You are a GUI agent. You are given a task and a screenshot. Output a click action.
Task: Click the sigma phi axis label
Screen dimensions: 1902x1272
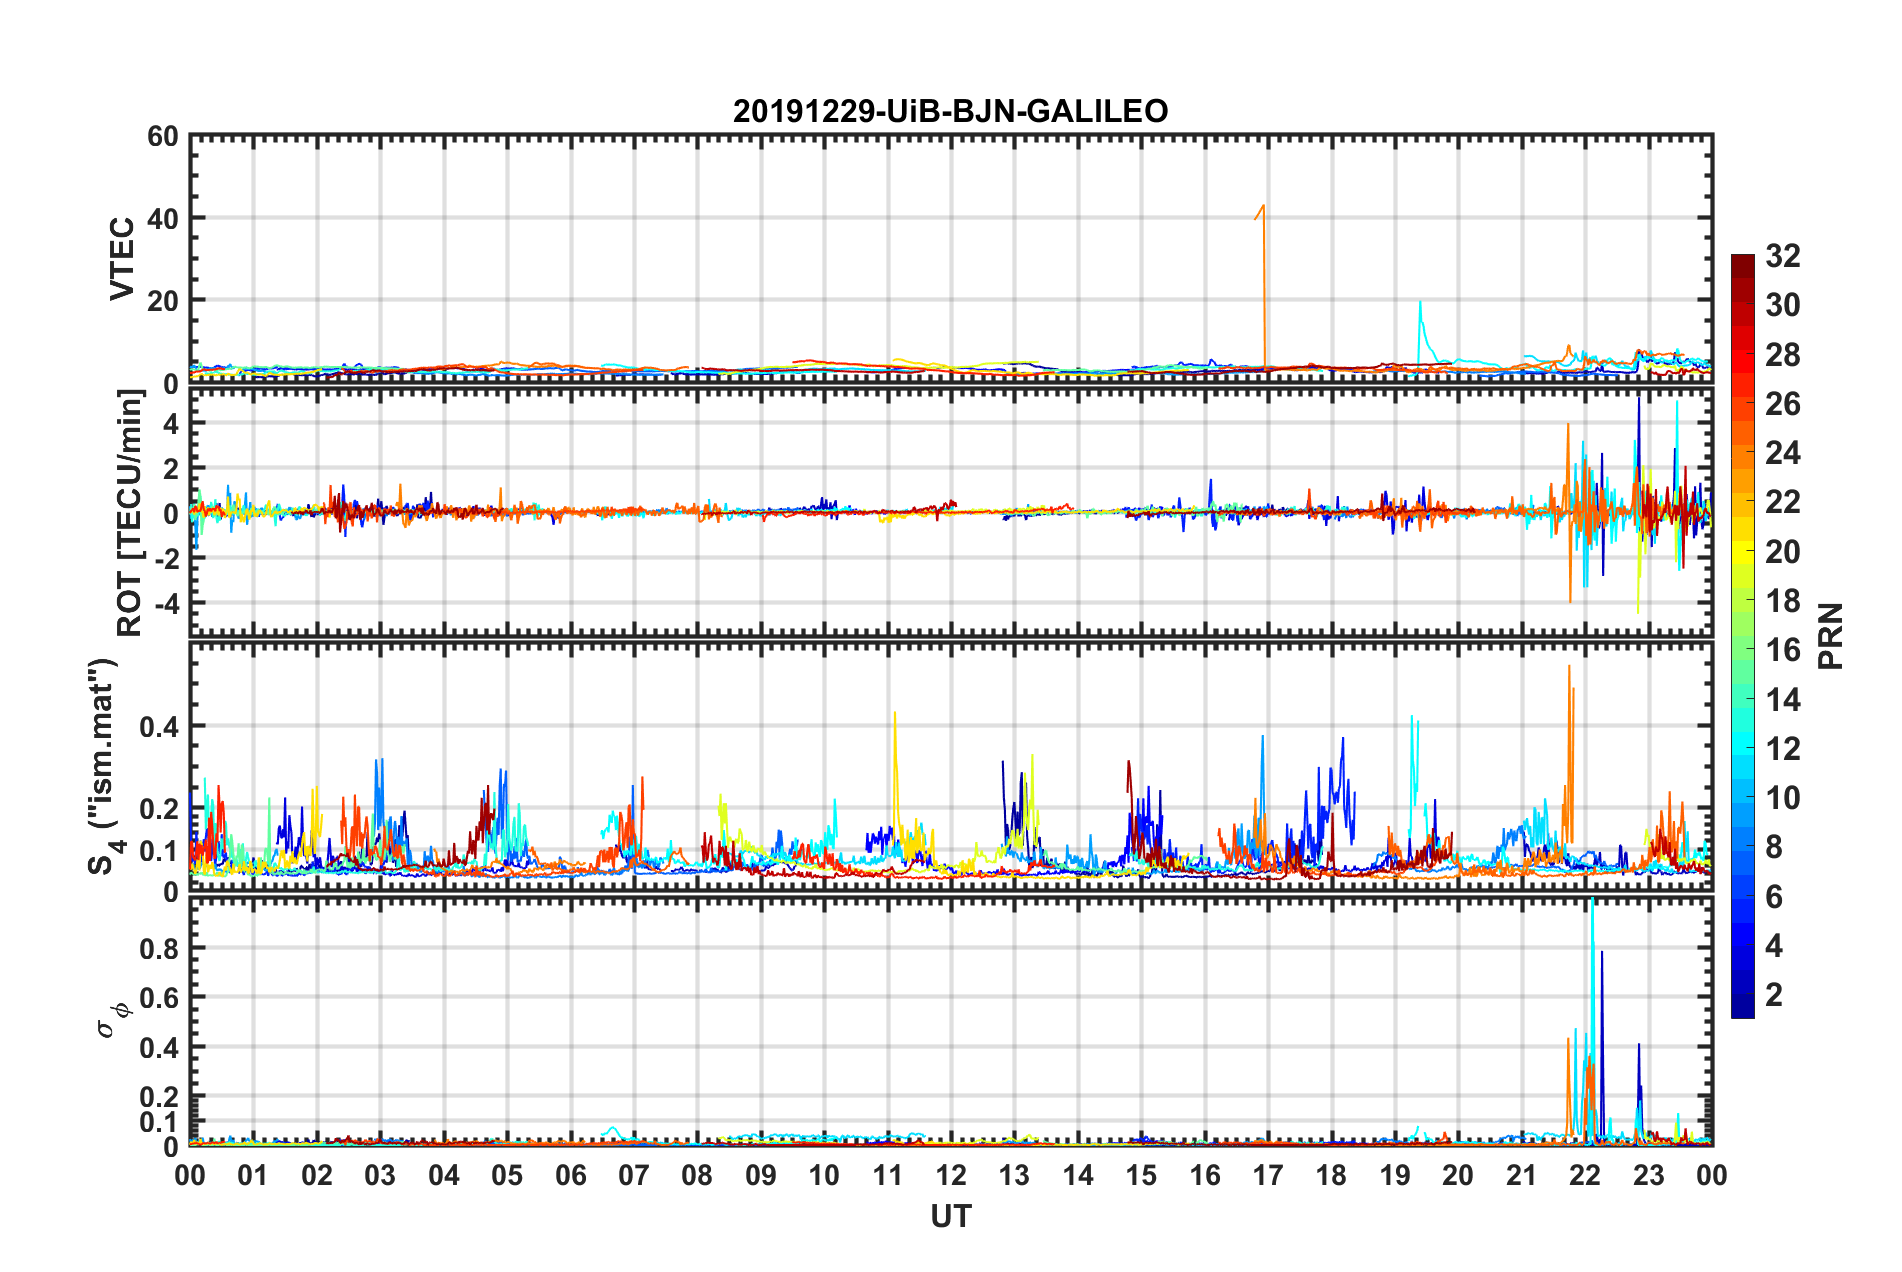(112, 1021)
